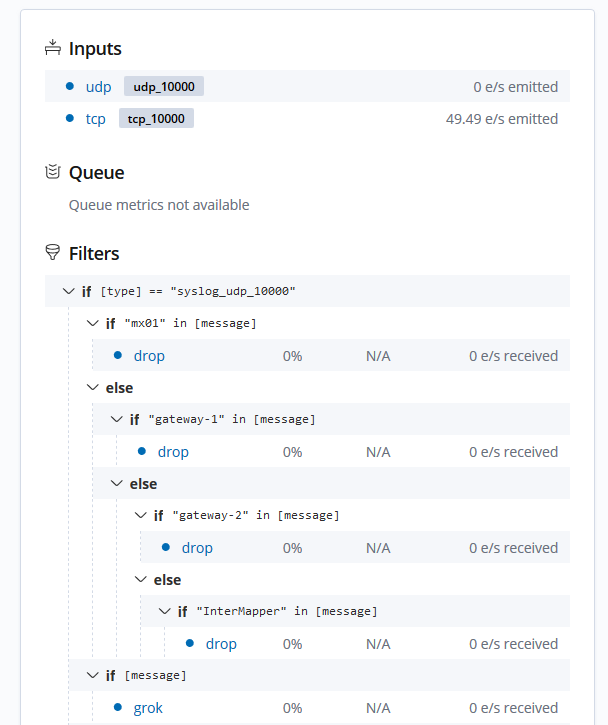Viewport: 608px width, 725px height.
Task: Click the bullet beside the mx01 drop filter
Action: [118, 356]
